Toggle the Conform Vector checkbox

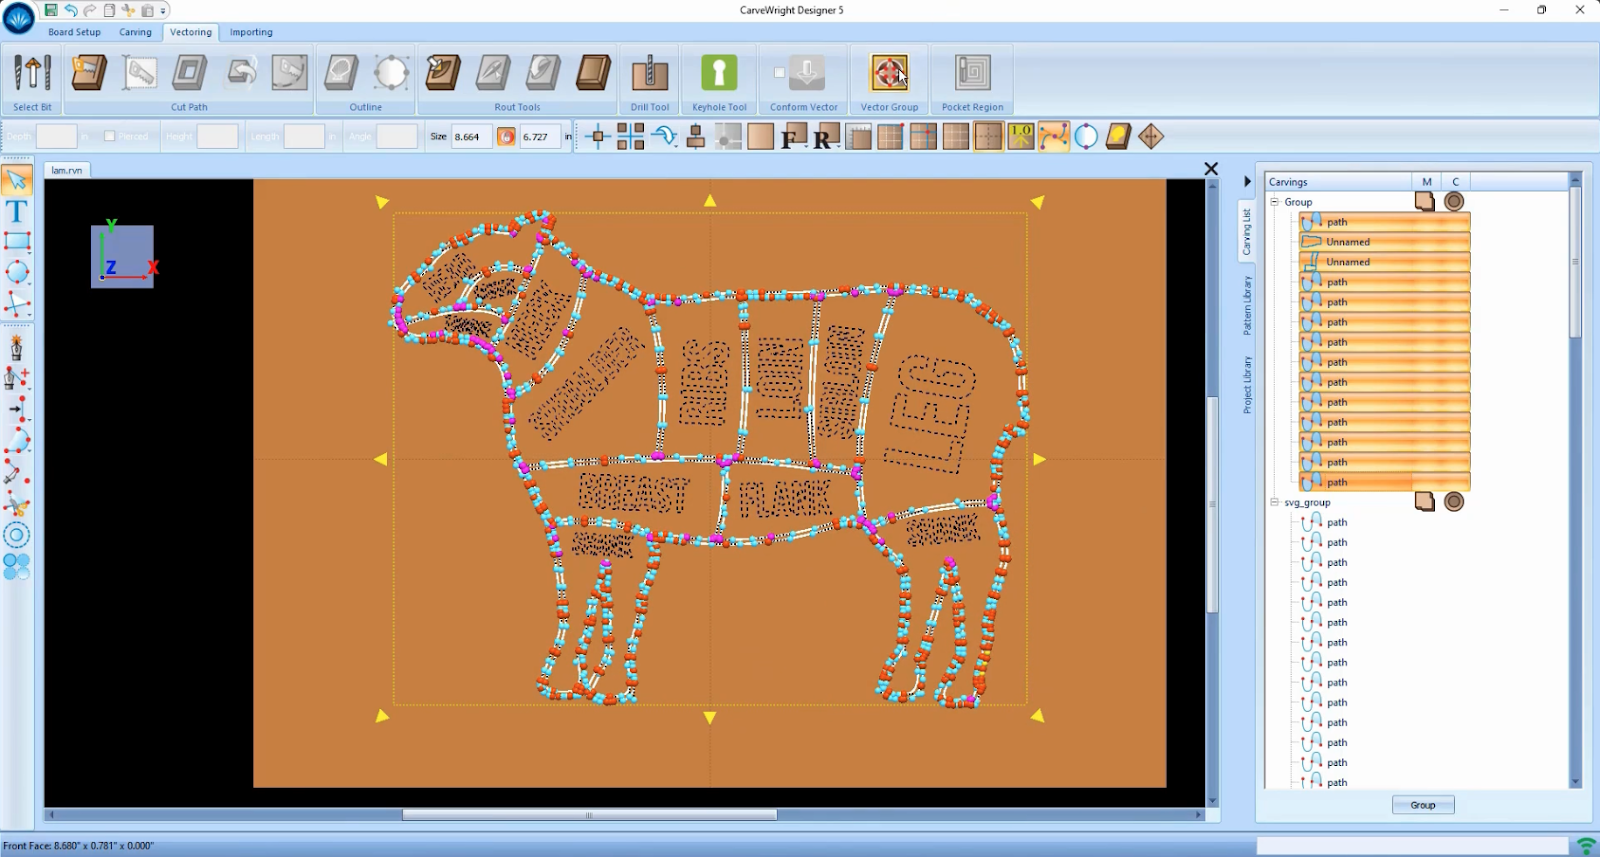click(779, 73)
